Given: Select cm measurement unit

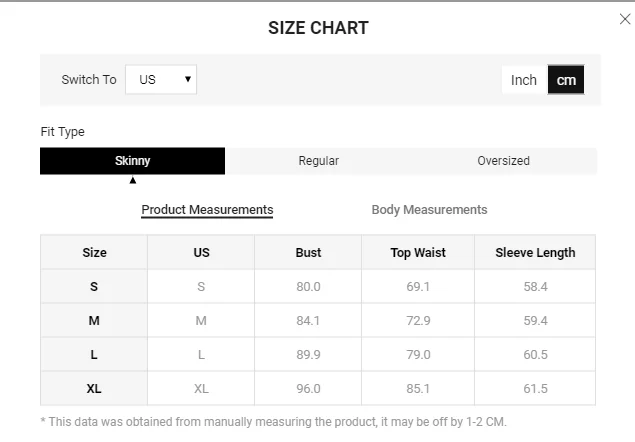Looking at the screenshot, I should click(x=566, y=80).
